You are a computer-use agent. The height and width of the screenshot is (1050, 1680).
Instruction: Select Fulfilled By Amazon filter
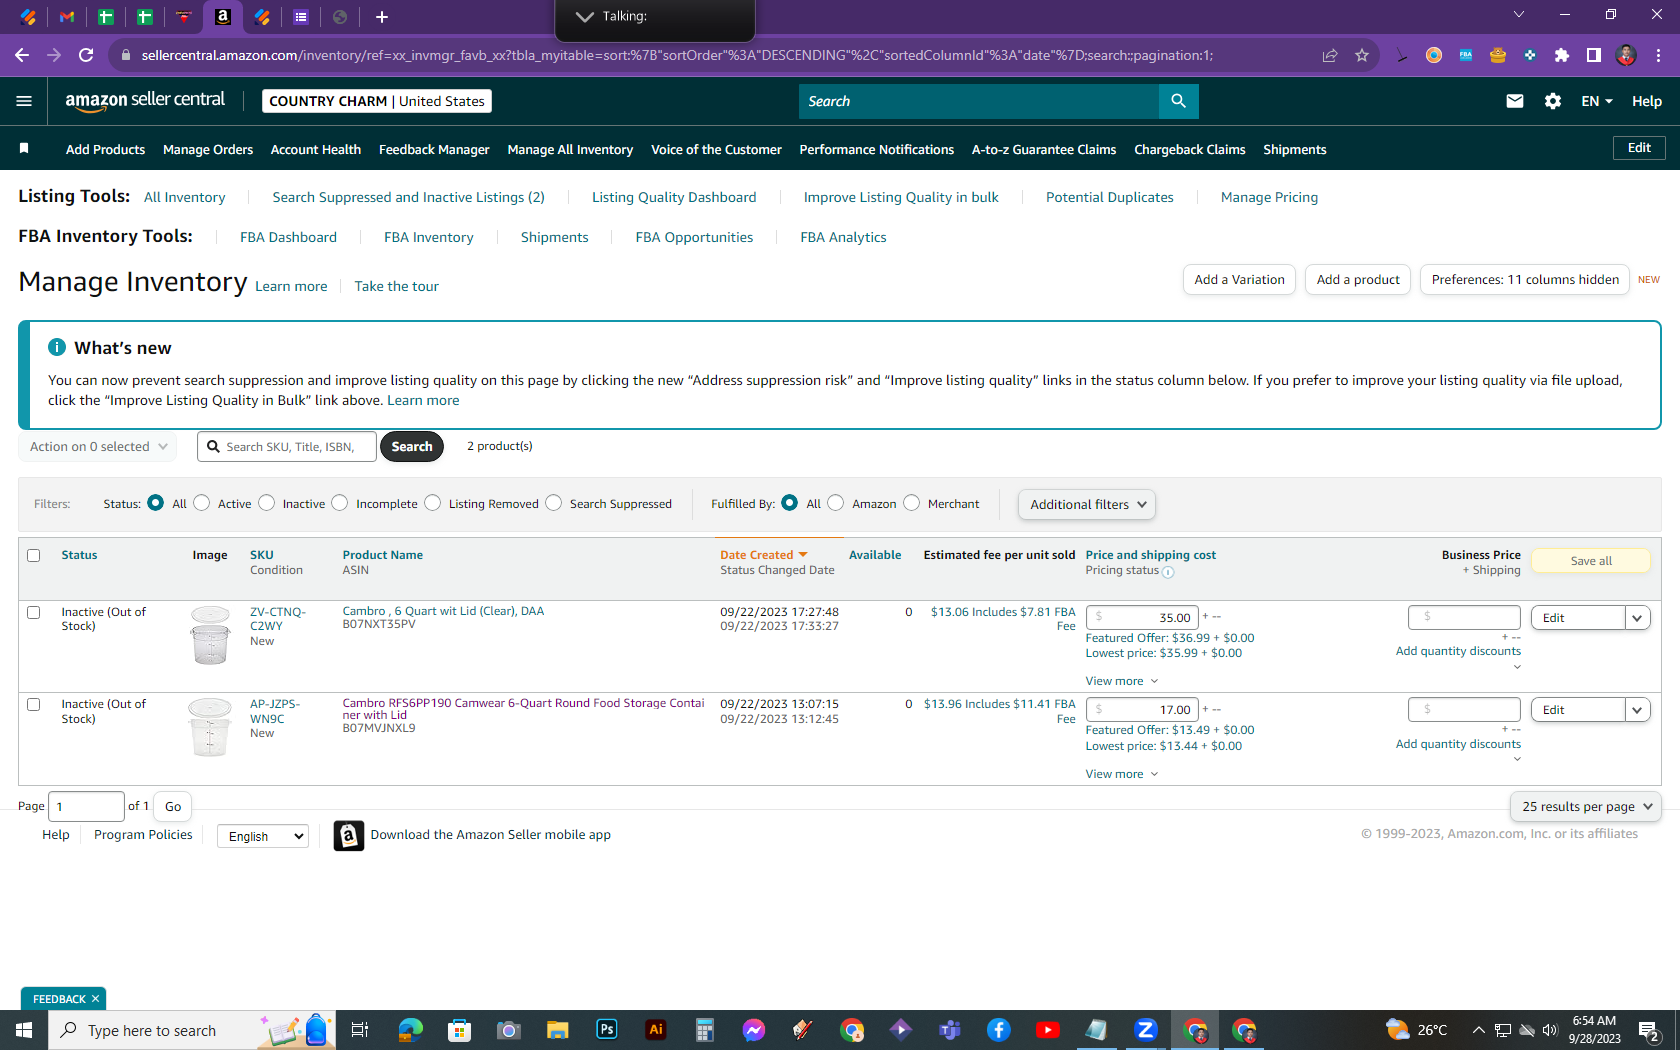click(836, 503)
